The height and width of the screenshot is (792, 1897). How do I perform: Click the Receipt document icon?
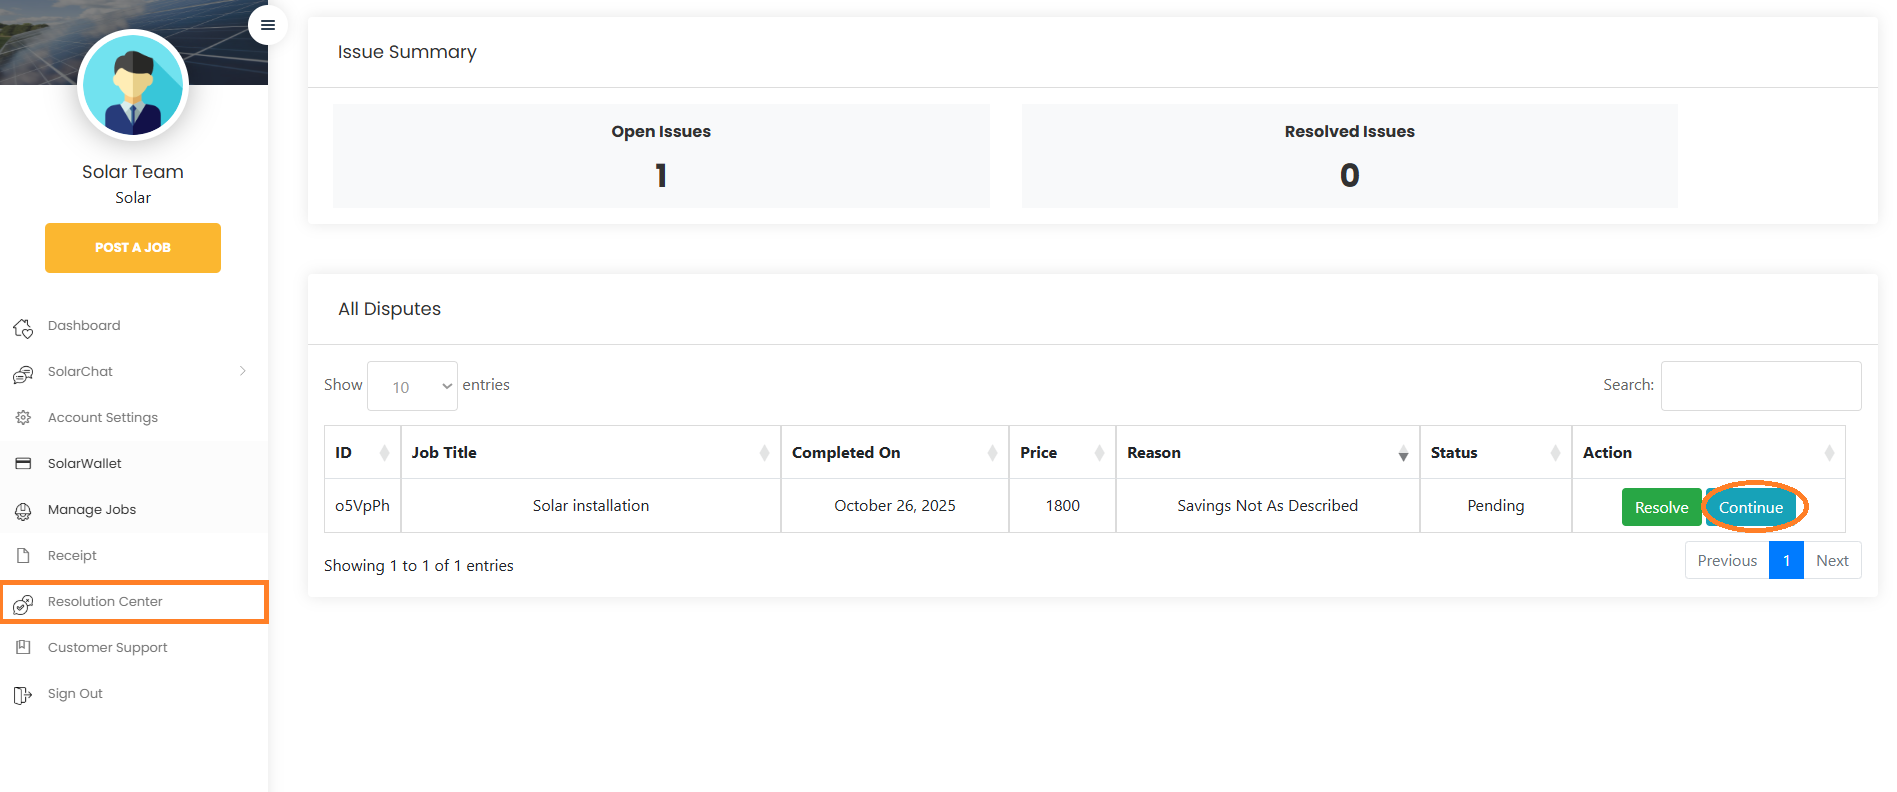(23, 556)
